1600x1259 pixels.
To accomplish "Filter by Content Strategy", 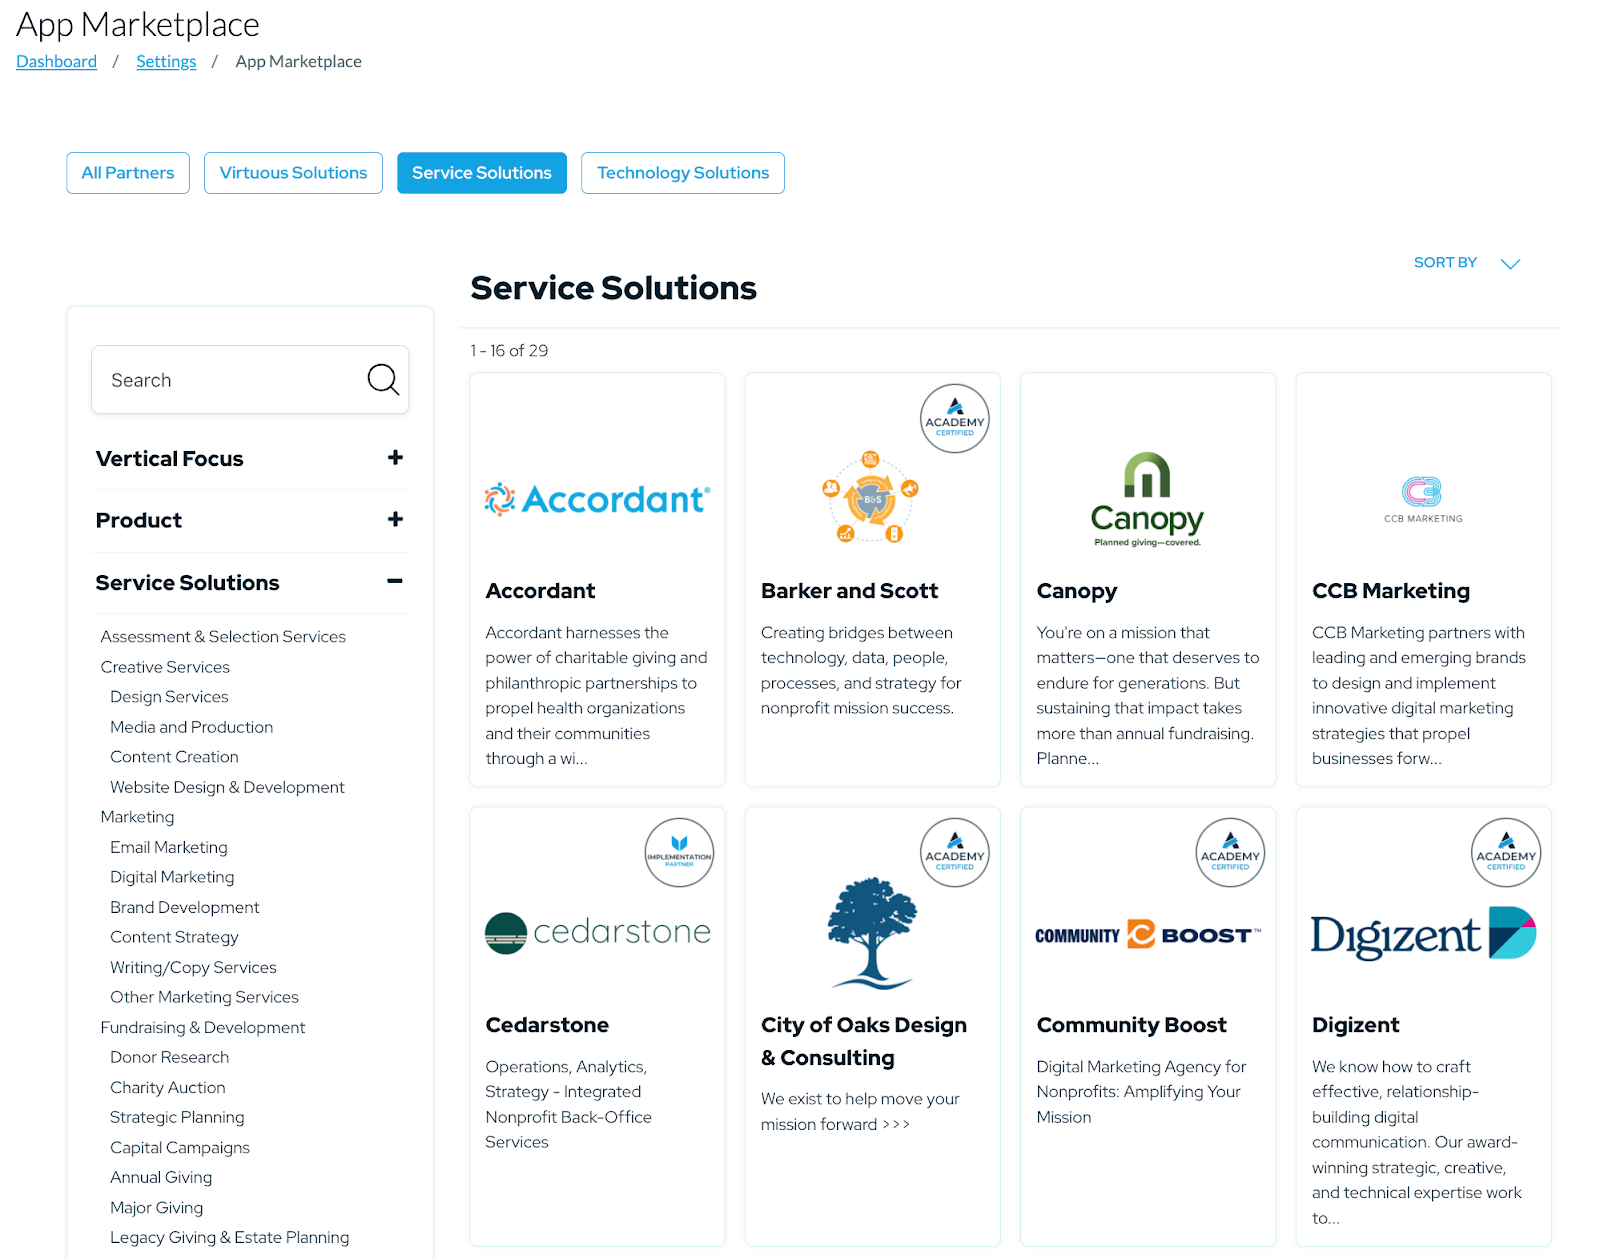I will 174,937.
